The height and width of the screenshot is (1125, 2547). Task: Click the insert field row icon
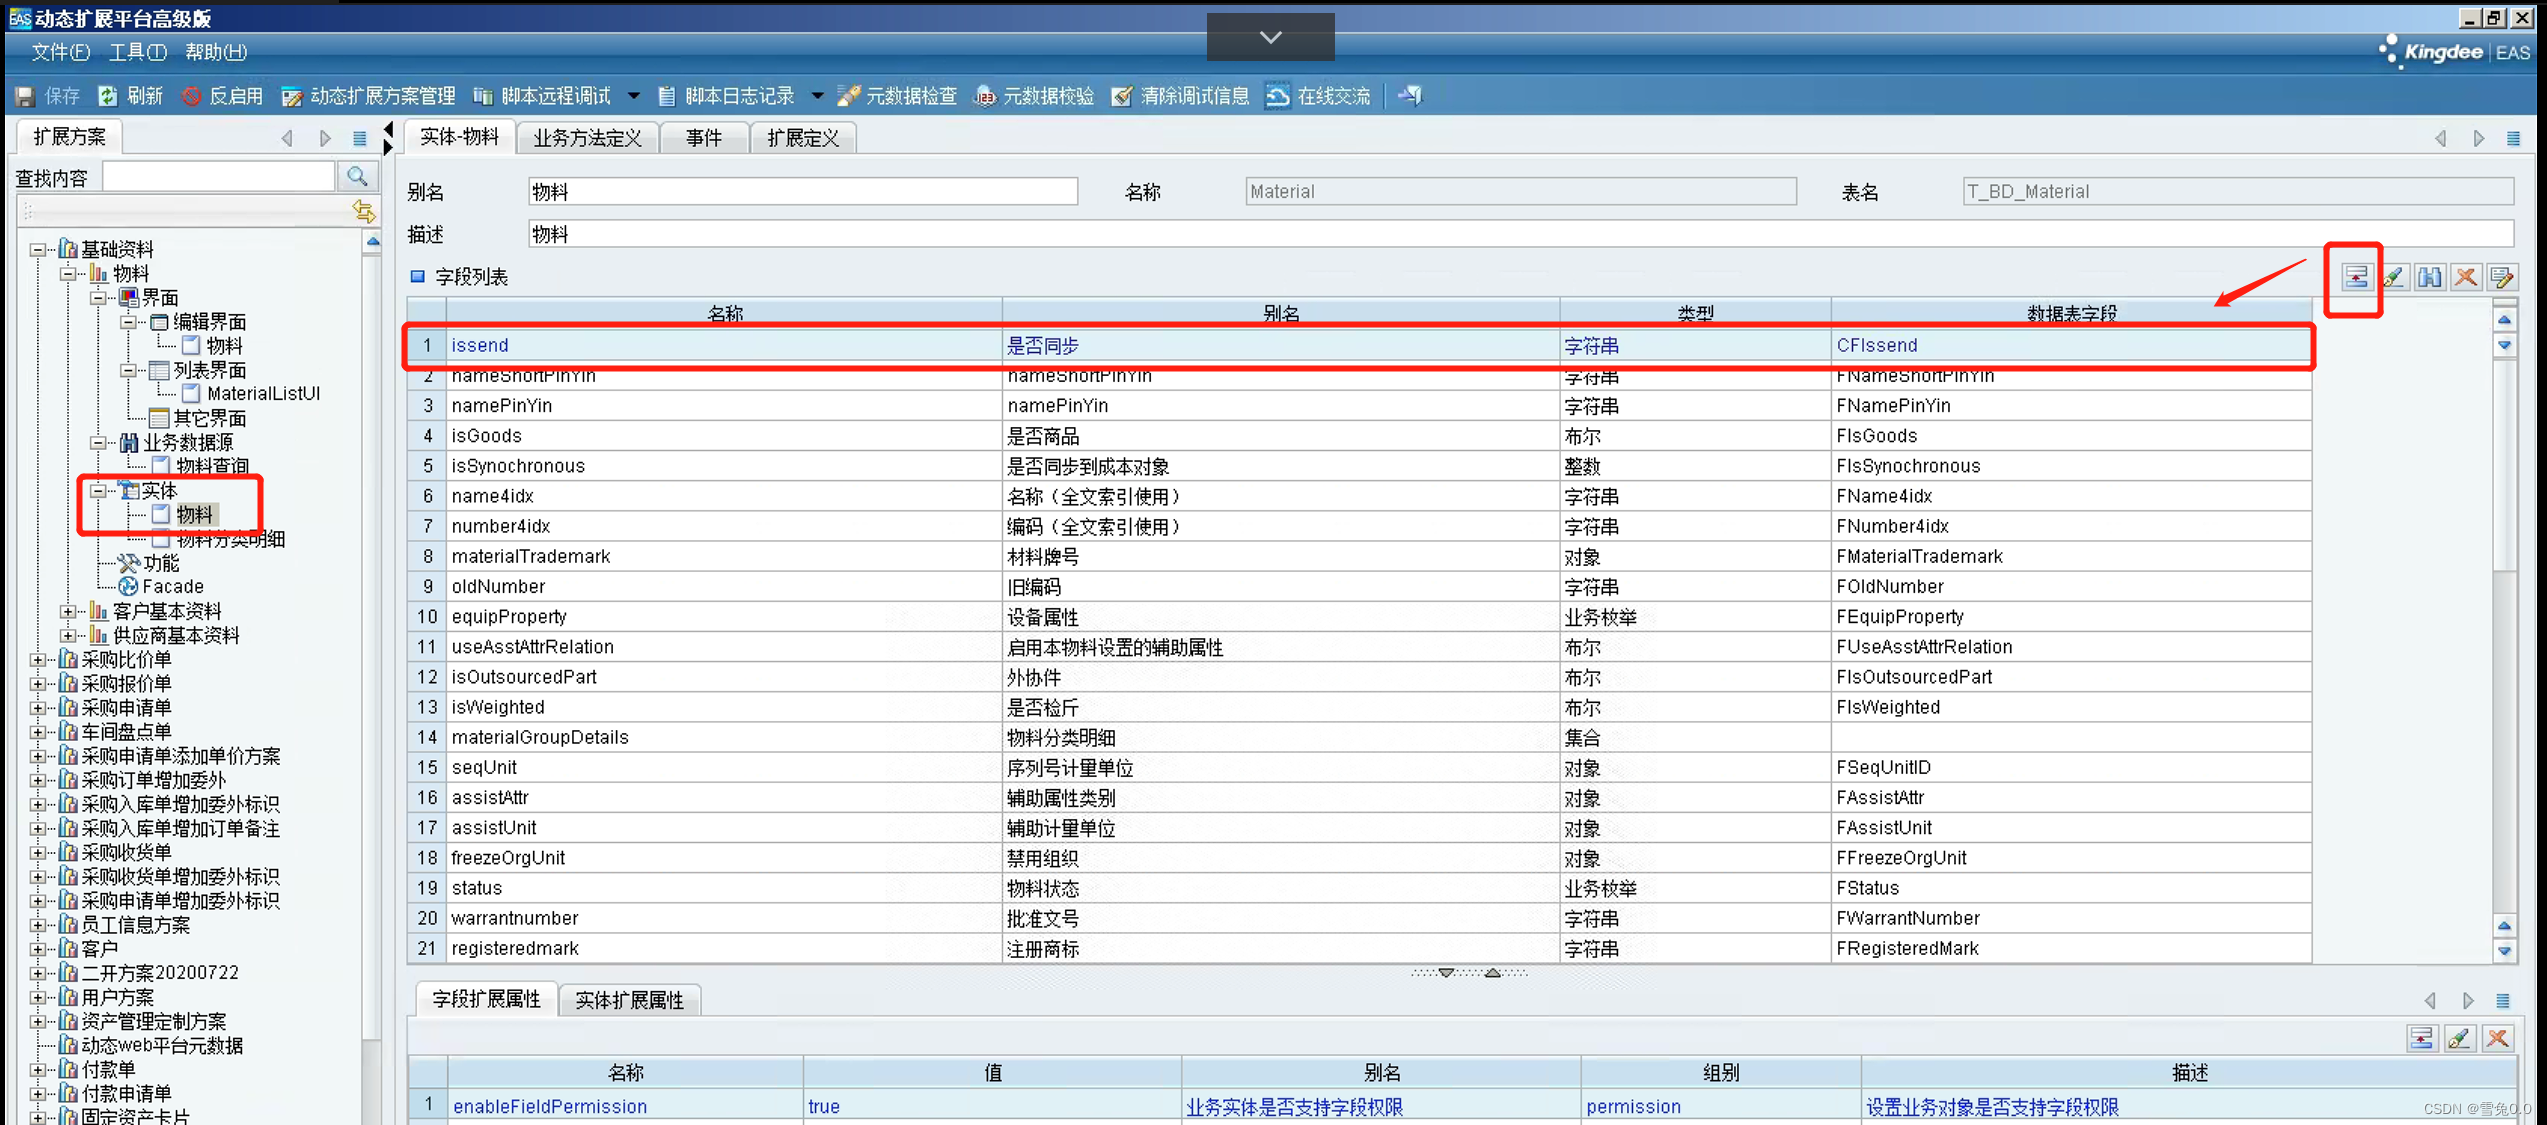tap(2356, 277)
